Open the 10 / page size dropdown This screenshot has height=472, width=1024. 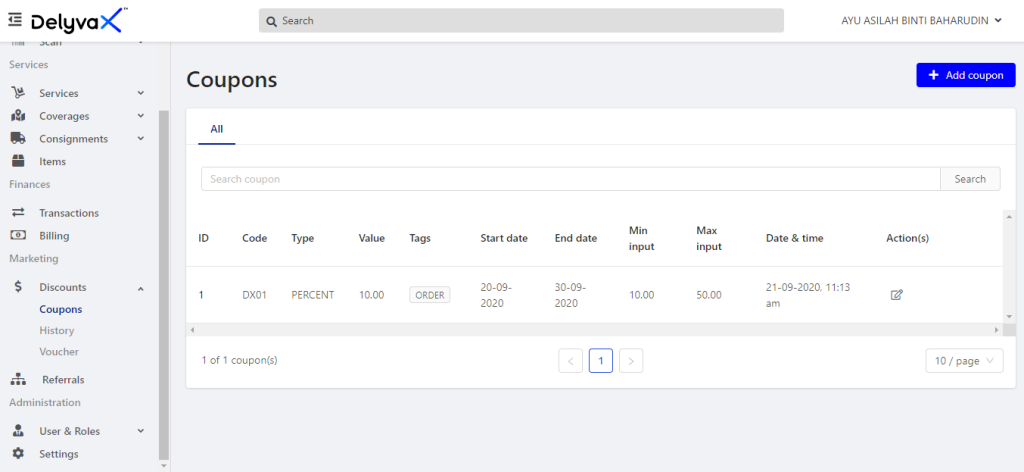pos(964,360)
